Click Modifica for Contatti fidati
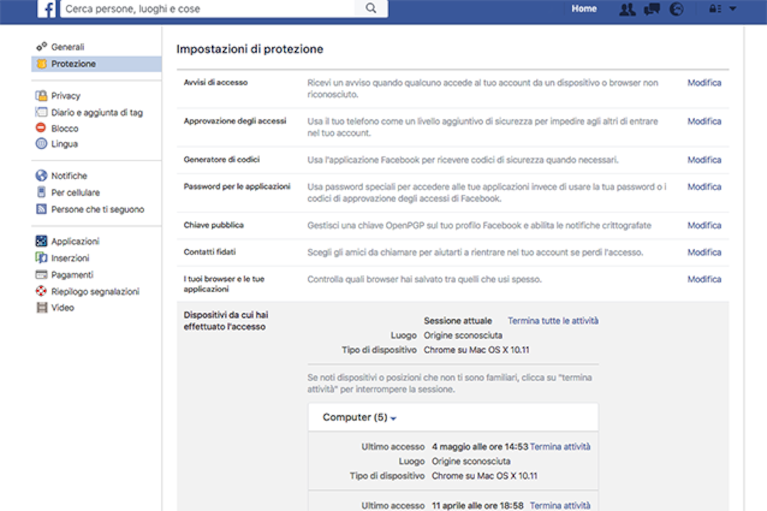 pos(704,252)
